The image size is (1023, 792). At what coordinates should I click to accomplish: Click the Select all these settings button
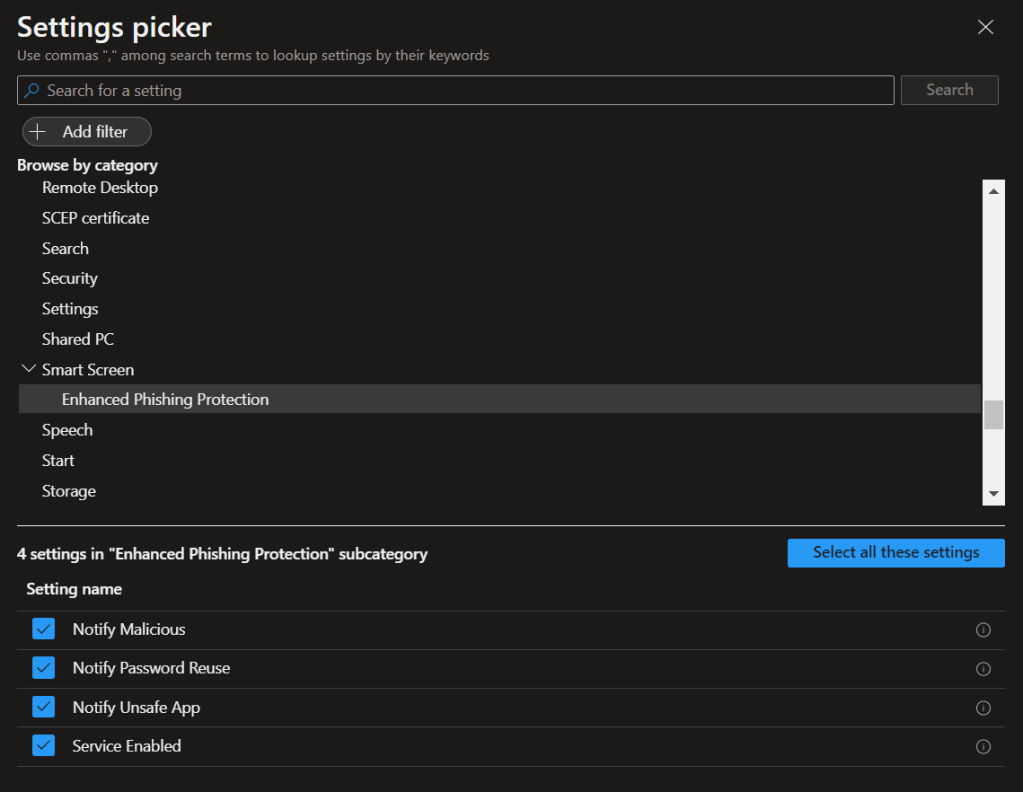pyautogui.click(x=895, y=552)
